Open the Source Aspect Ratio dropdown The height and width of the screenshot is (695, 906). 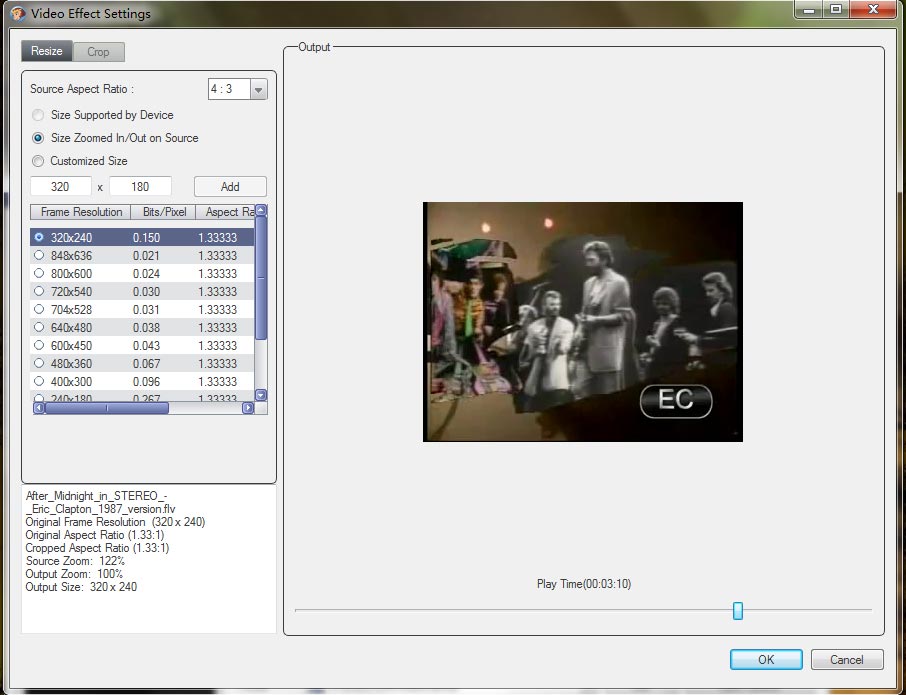click(258, 90)
